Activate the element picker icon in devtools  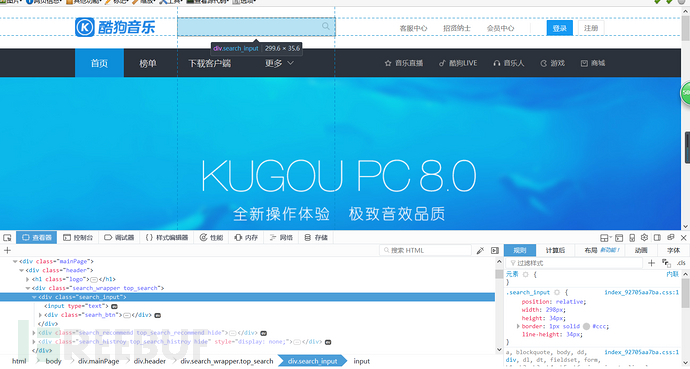click(7, 237)
